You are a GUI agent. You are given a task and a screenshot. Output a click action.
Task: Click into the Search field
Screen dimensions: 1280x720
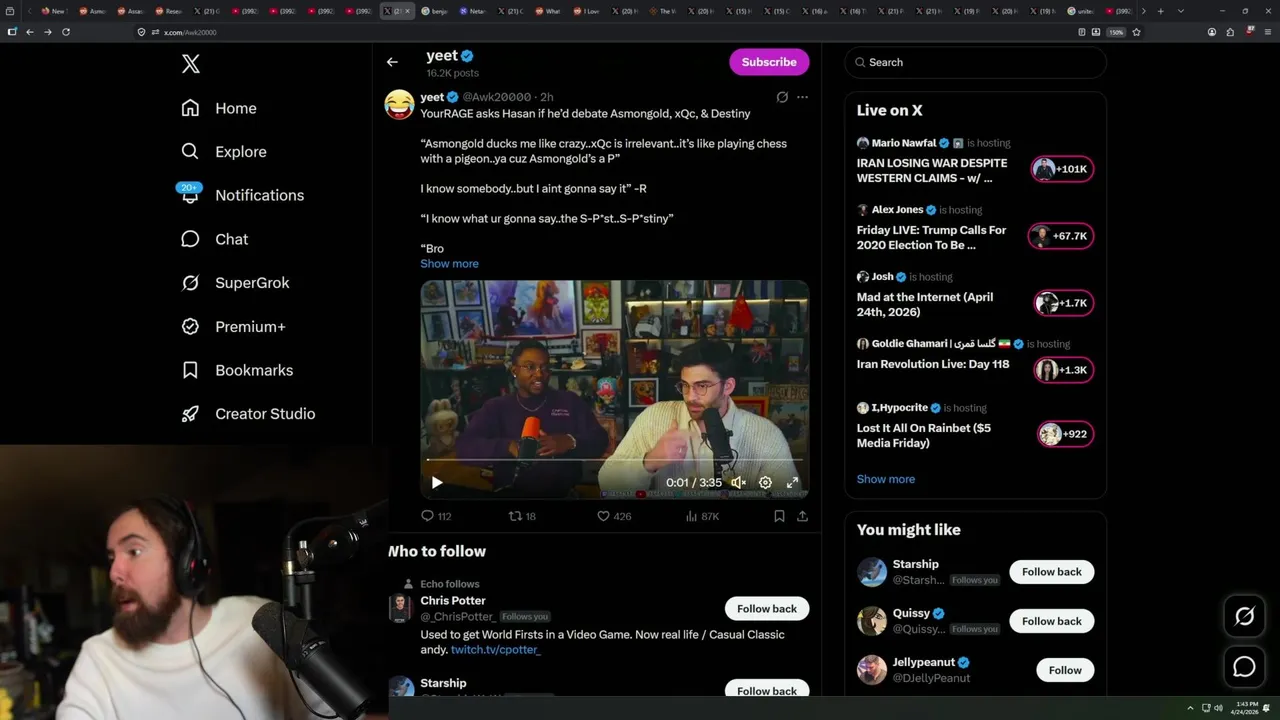click(x=975, y=62)
